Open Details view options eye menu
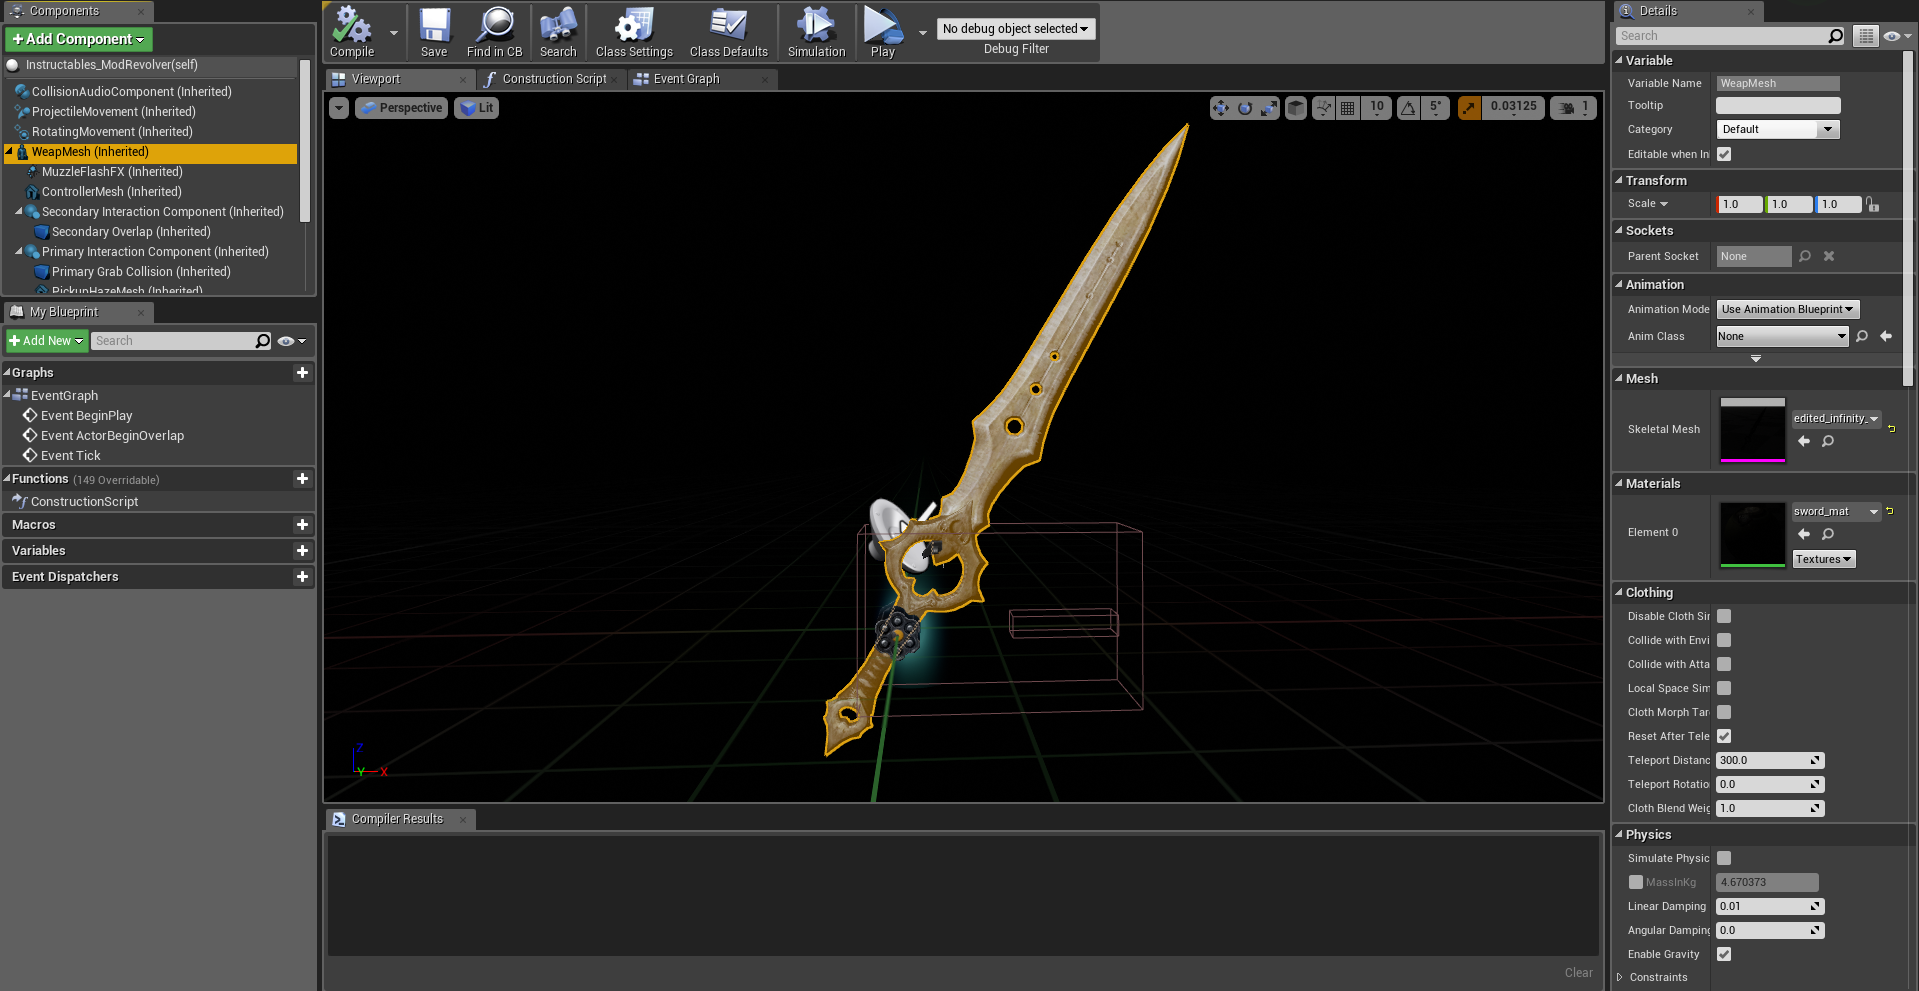The image size is (1919, 991). (1896, 36)
